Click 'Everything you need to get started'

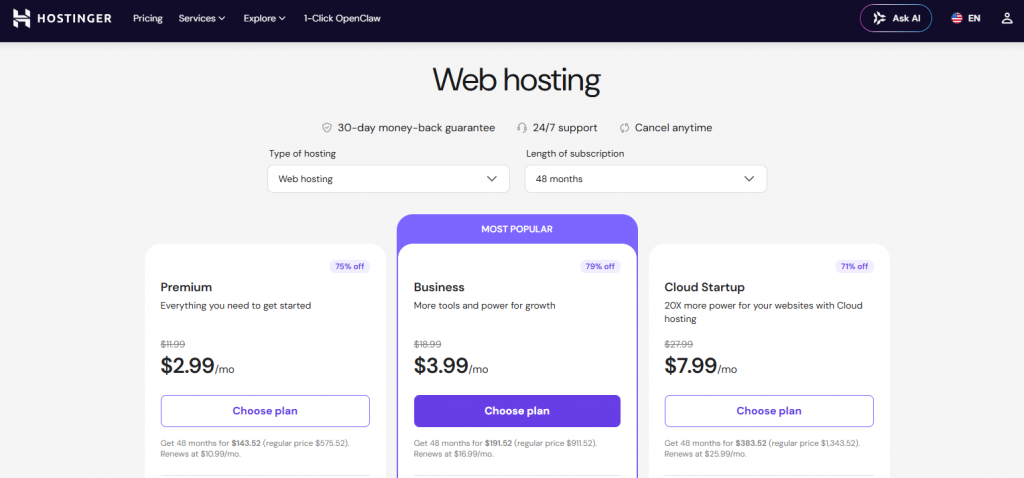click(236, 306)
